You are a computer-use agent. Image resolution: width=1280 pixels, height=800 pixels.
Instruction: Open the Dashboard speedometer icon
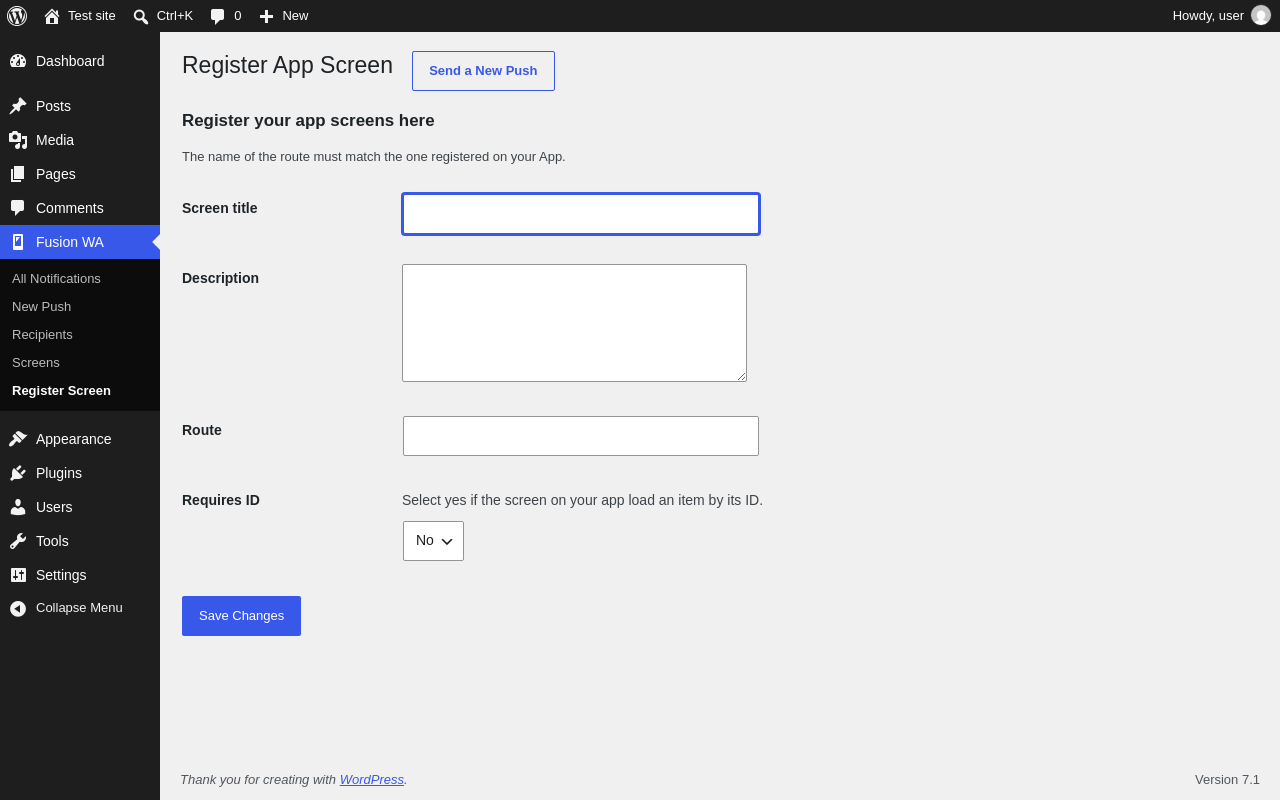[x=18, y=61]
